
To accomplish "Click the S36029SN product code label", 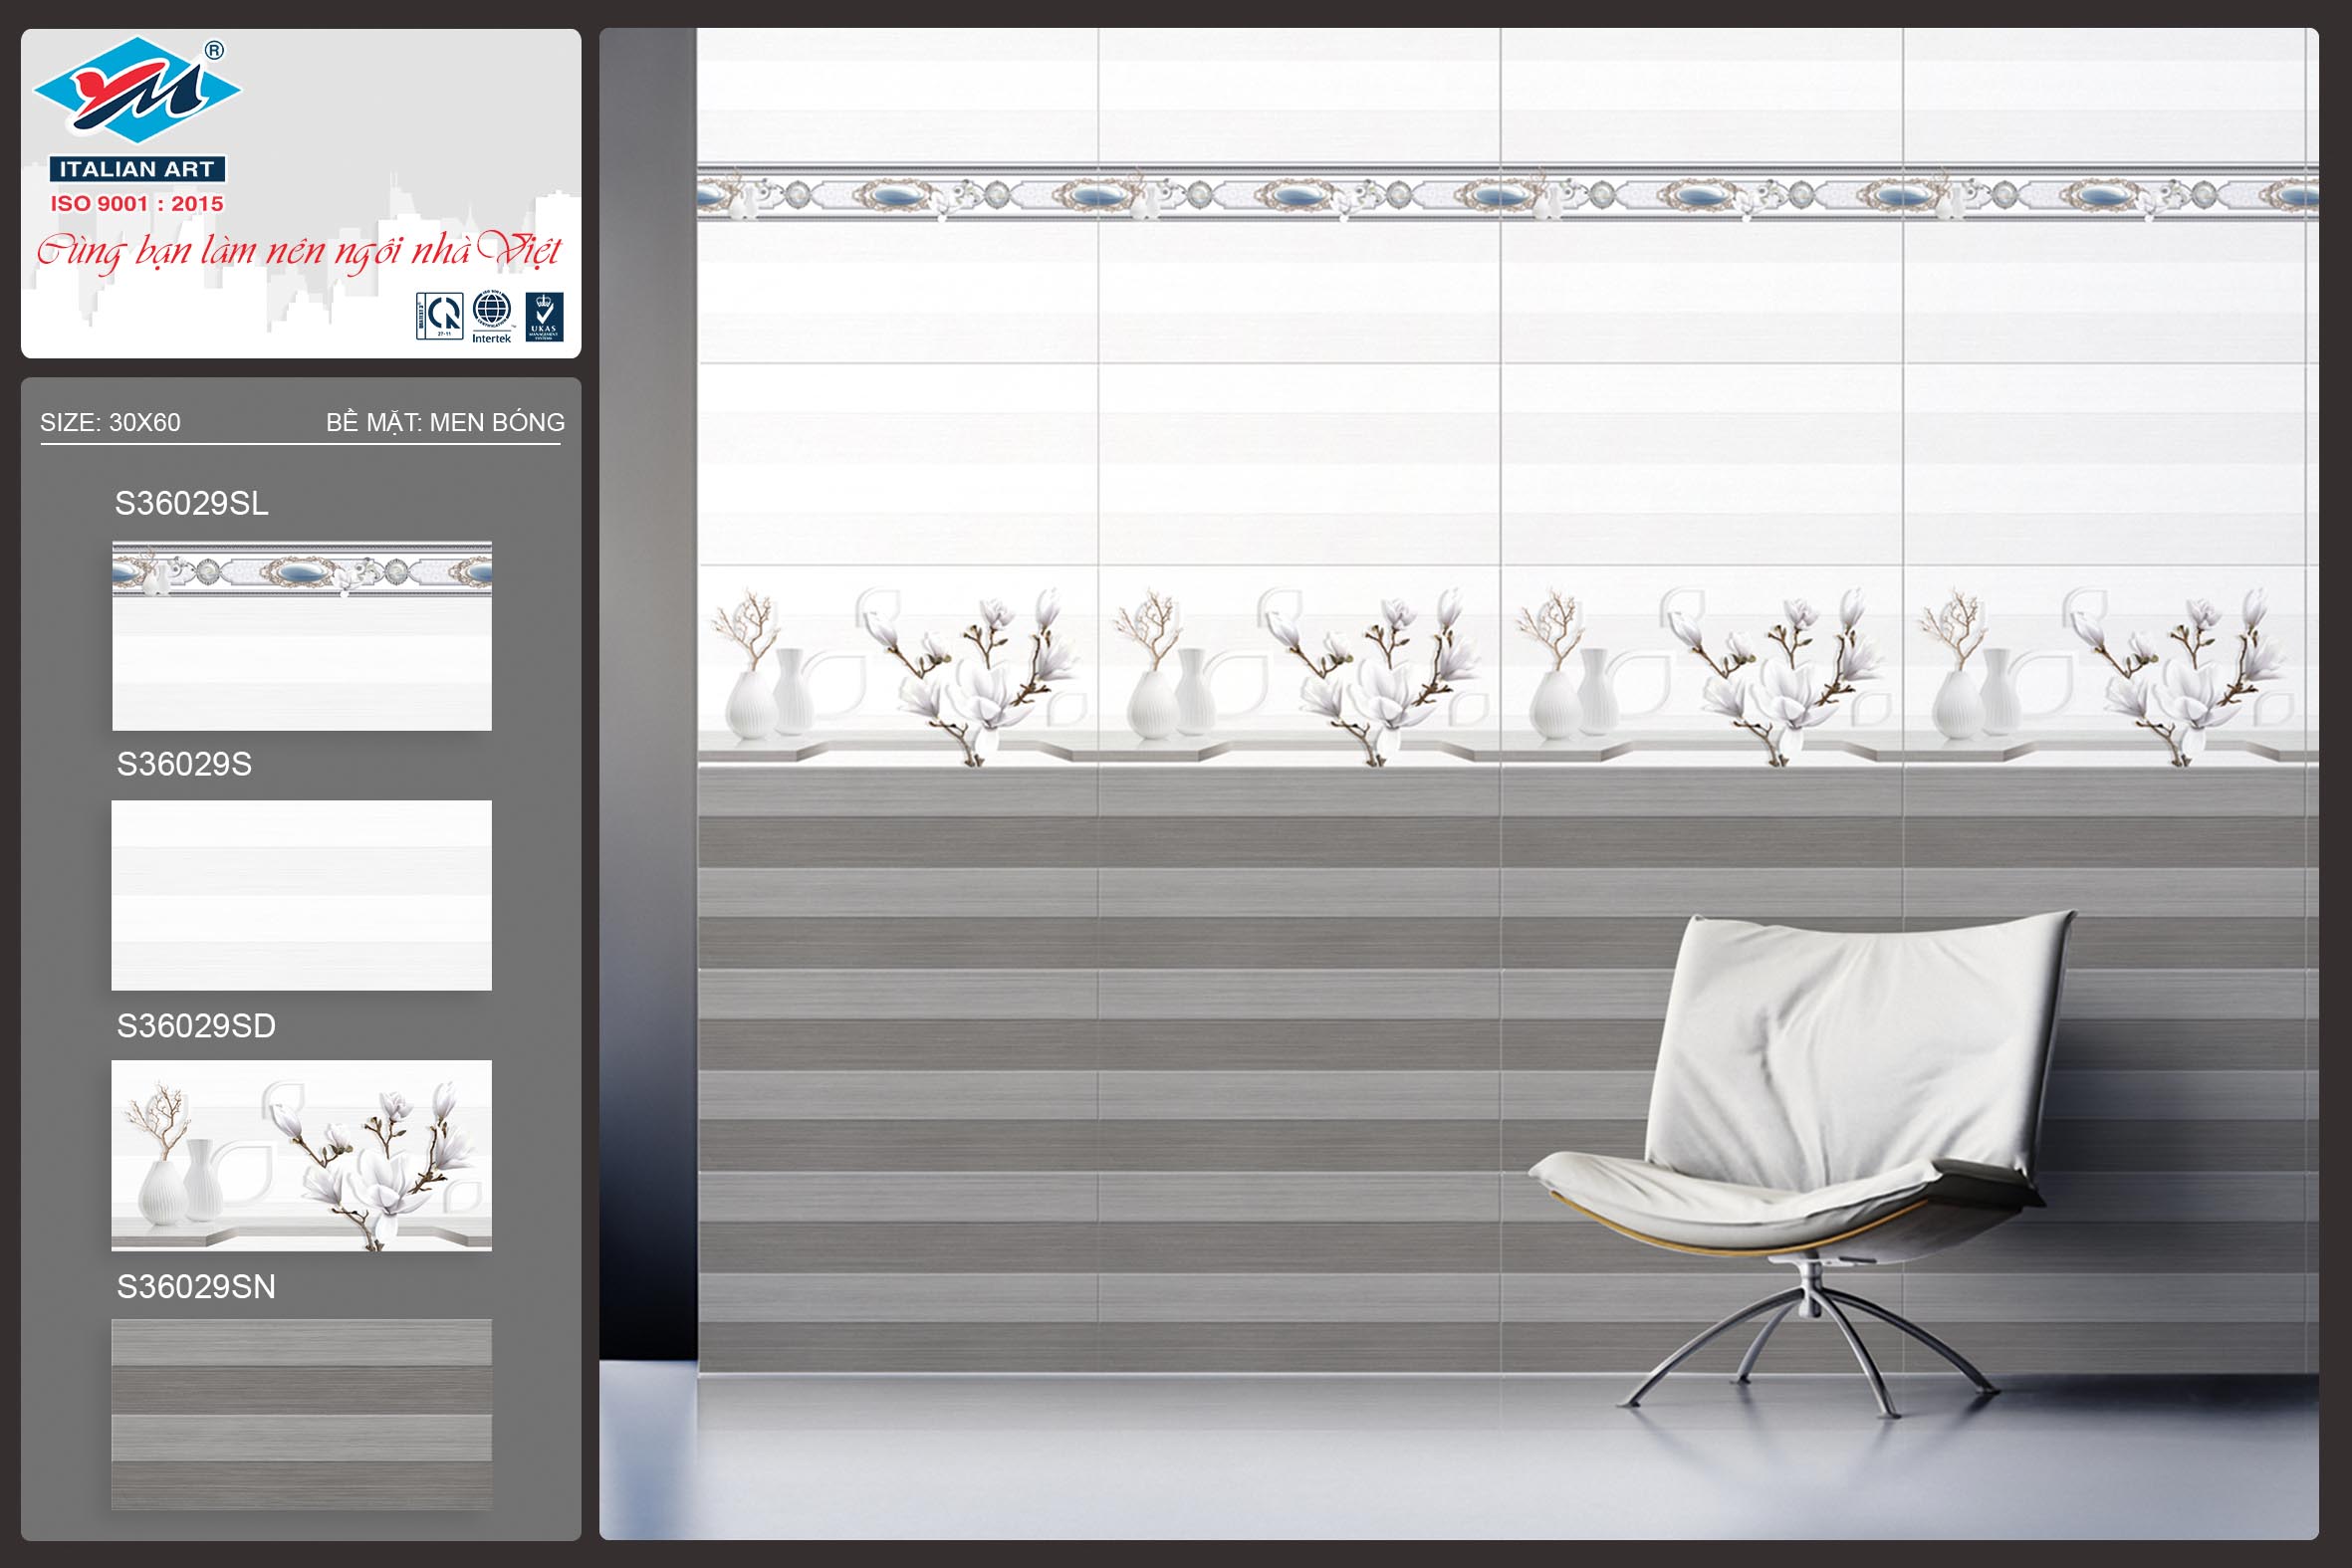I will pyautogui.click(x=196, y=1286).
